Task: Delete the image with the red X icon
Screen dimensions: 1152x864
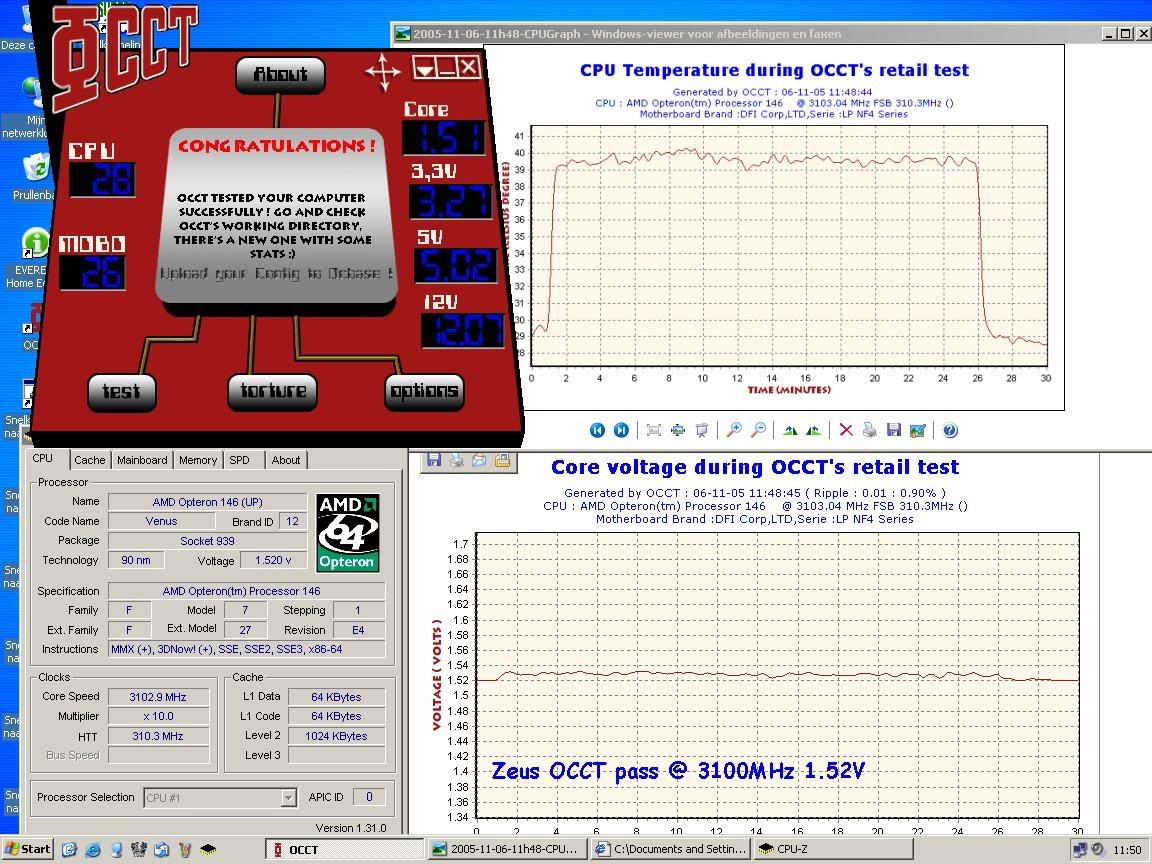Action: pyautogui.click(x=846, y=431)
